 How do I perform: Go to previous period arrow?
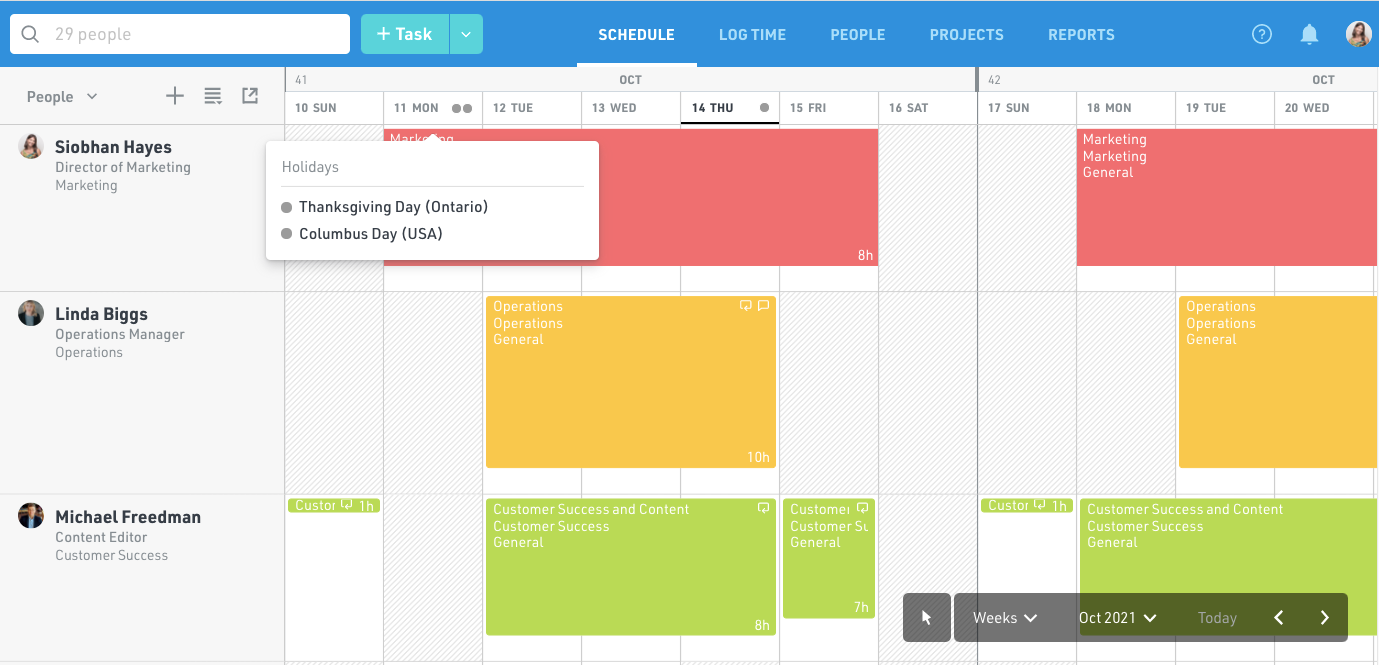coord(1279,618)
